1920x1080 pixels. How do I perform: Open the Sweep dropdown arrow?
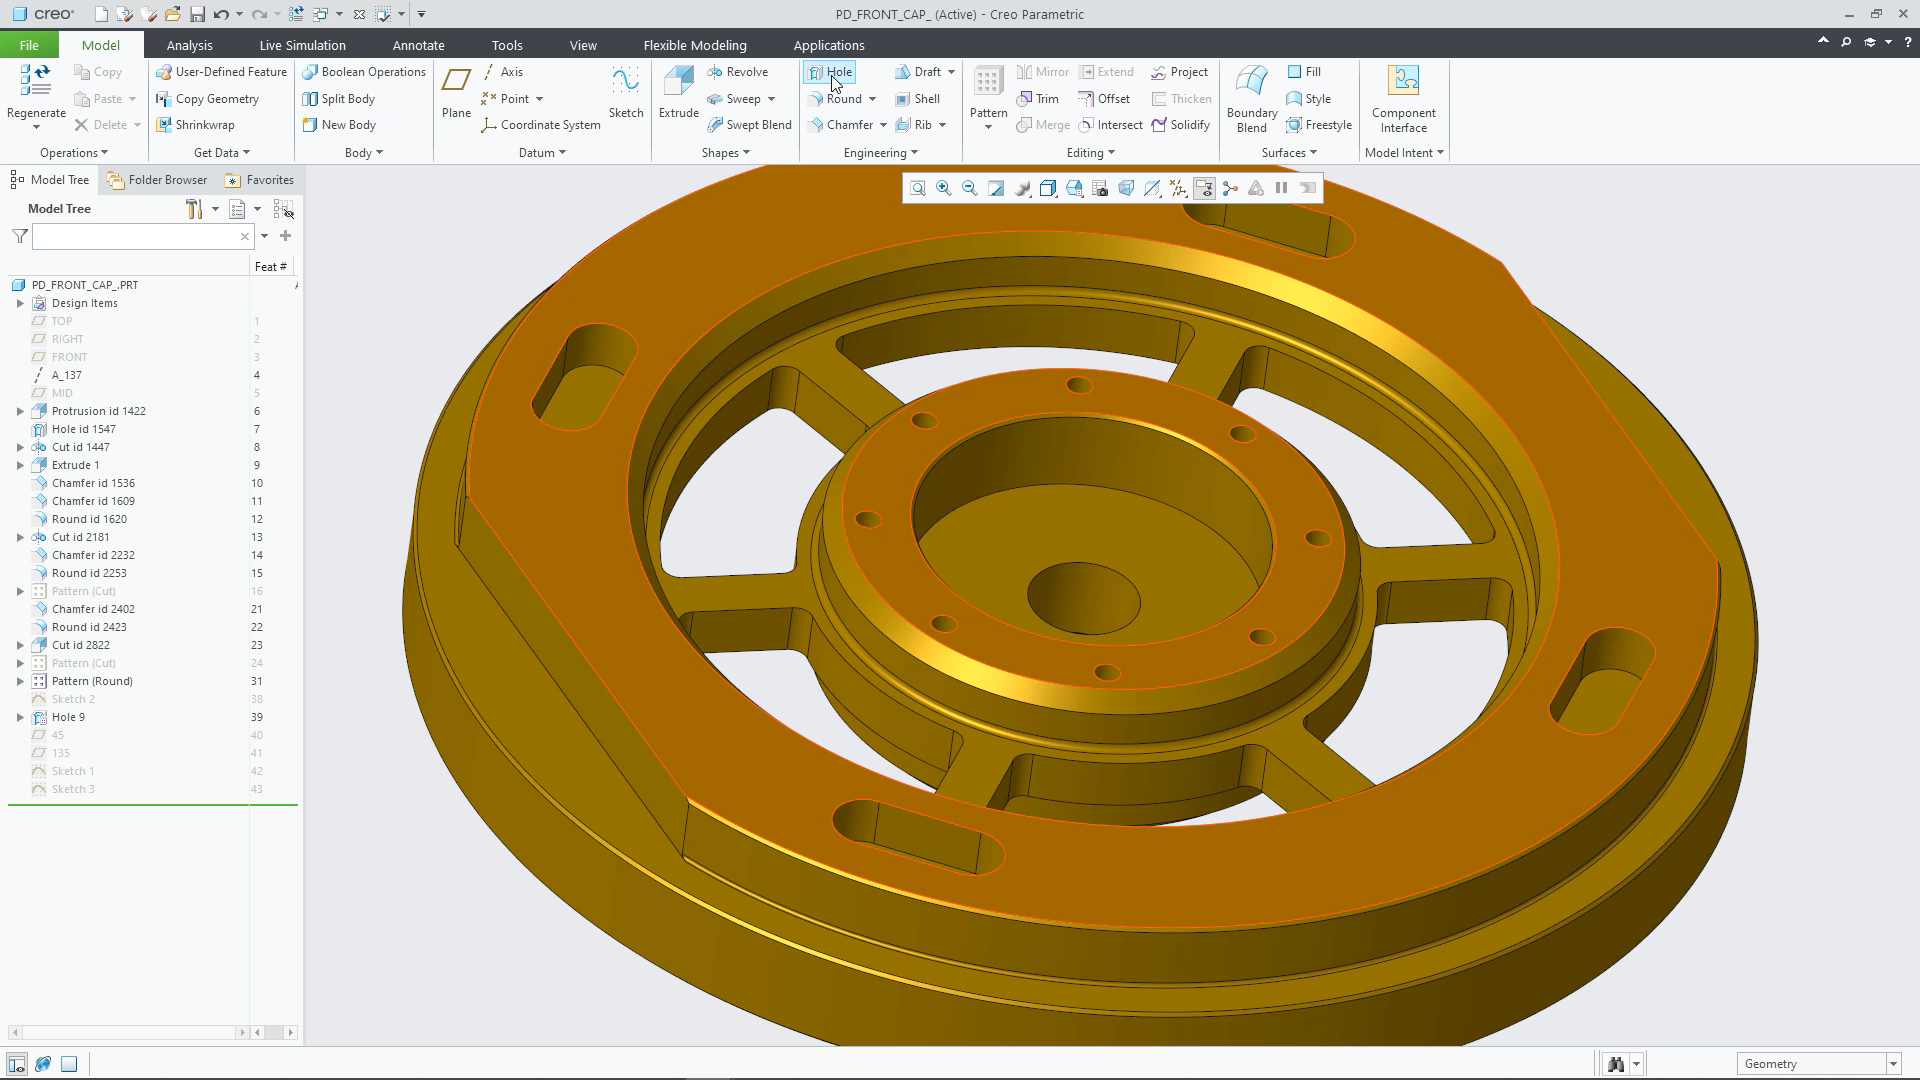(x=771, y=99)
